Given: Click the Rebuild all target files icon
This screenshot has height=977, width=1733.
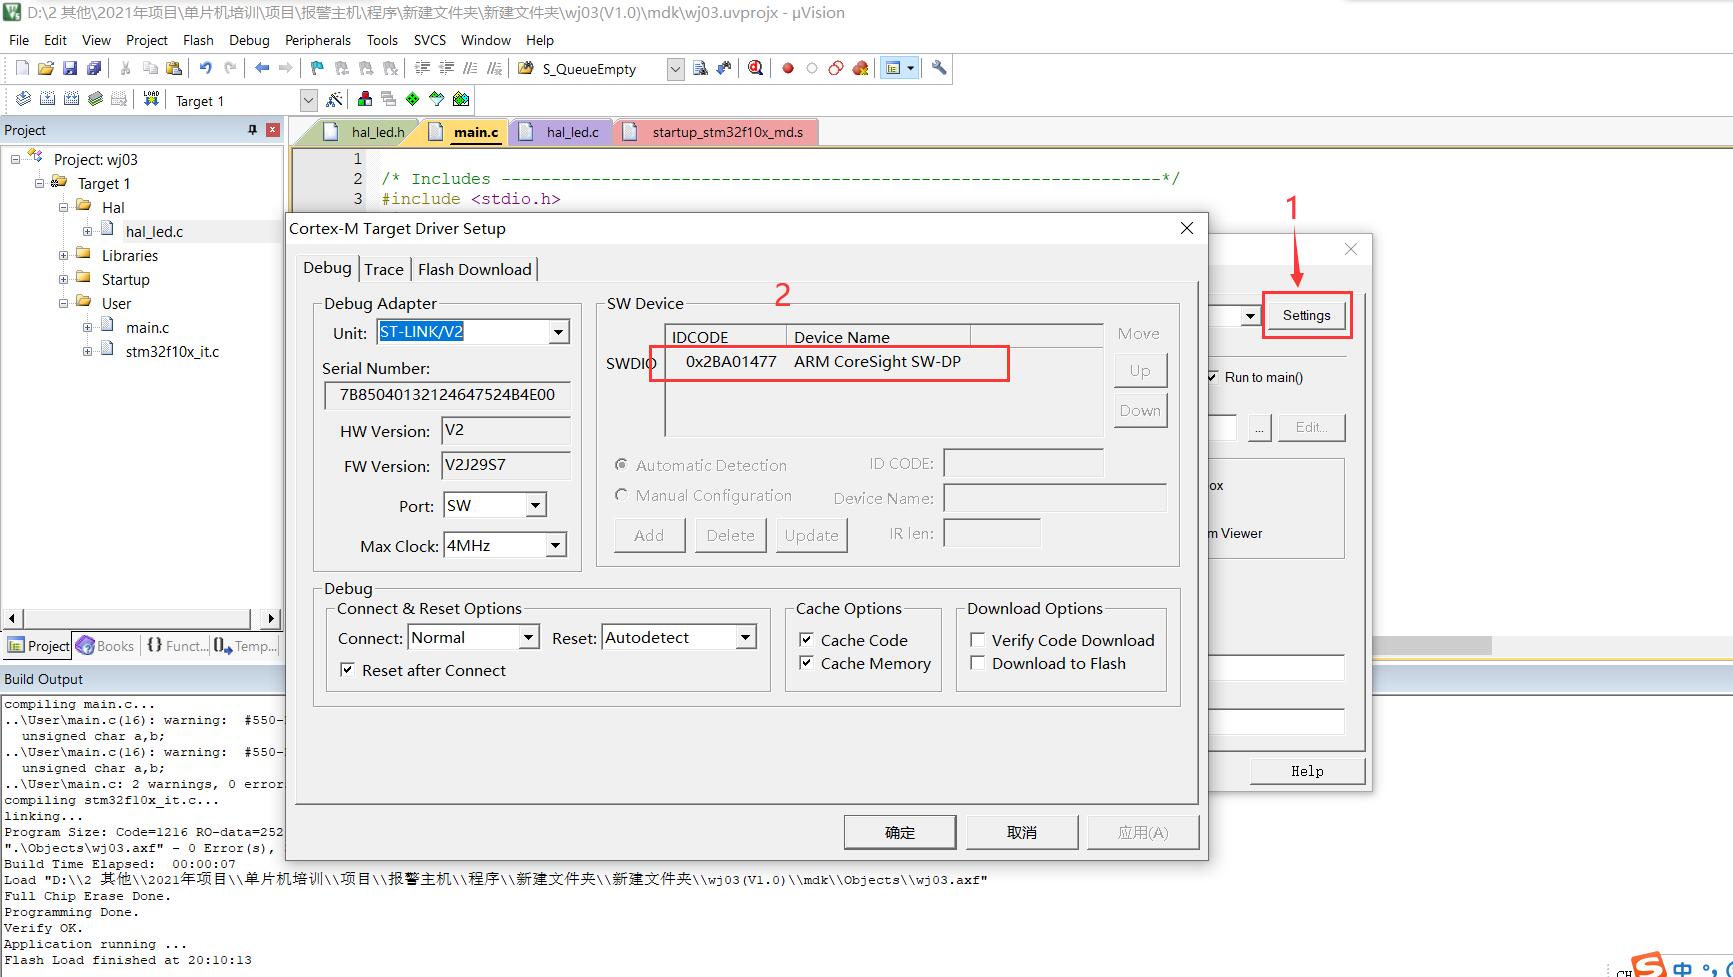Looking at the screenshot, I should (70, 99).
